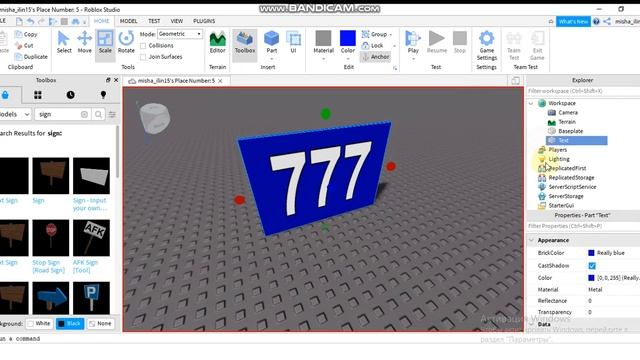Click the Filter workspace field
The height and width of the screenshot is (360, 640).
tap(583, 91)
